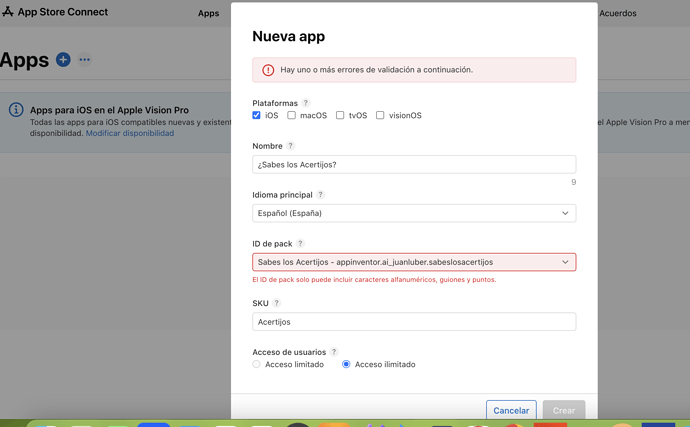Click into the SKU text field
690x427 pixels.
click(x=413, y=322)
